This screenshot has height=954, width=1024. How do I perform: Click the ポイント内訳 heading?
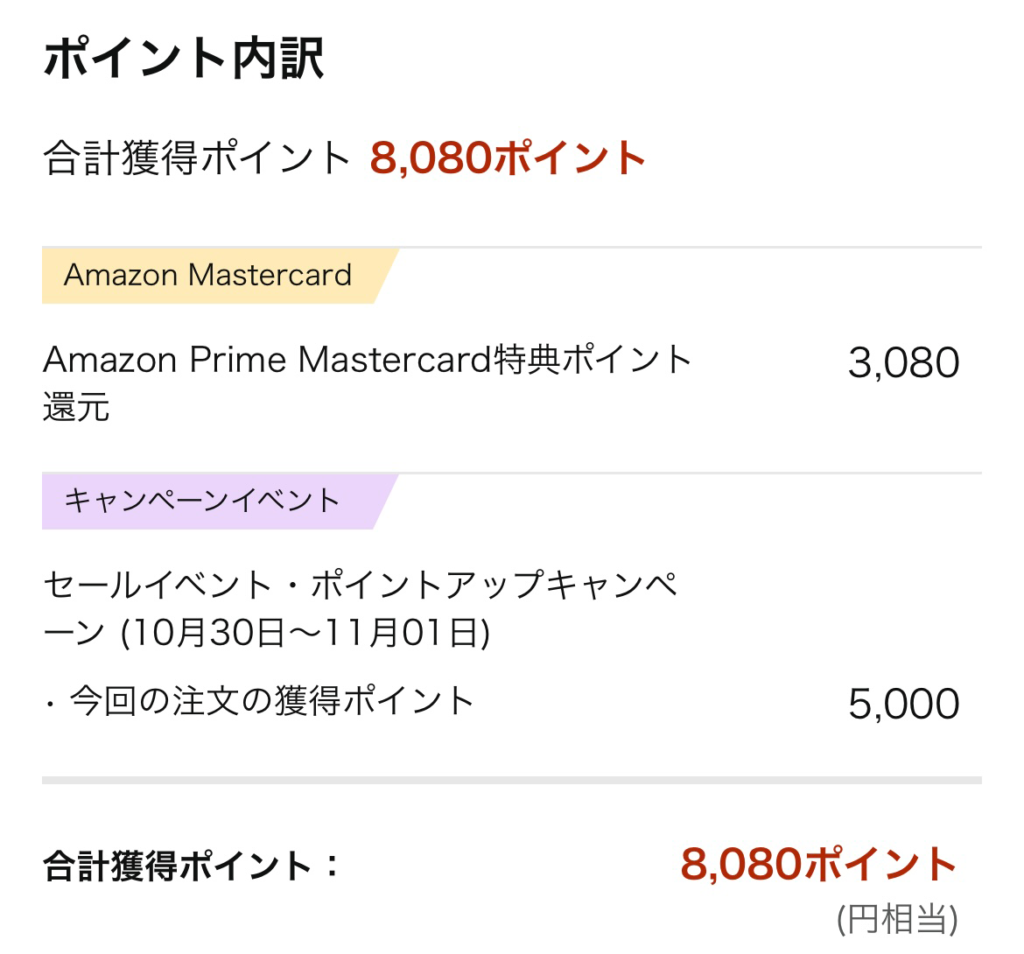[183, 59]
